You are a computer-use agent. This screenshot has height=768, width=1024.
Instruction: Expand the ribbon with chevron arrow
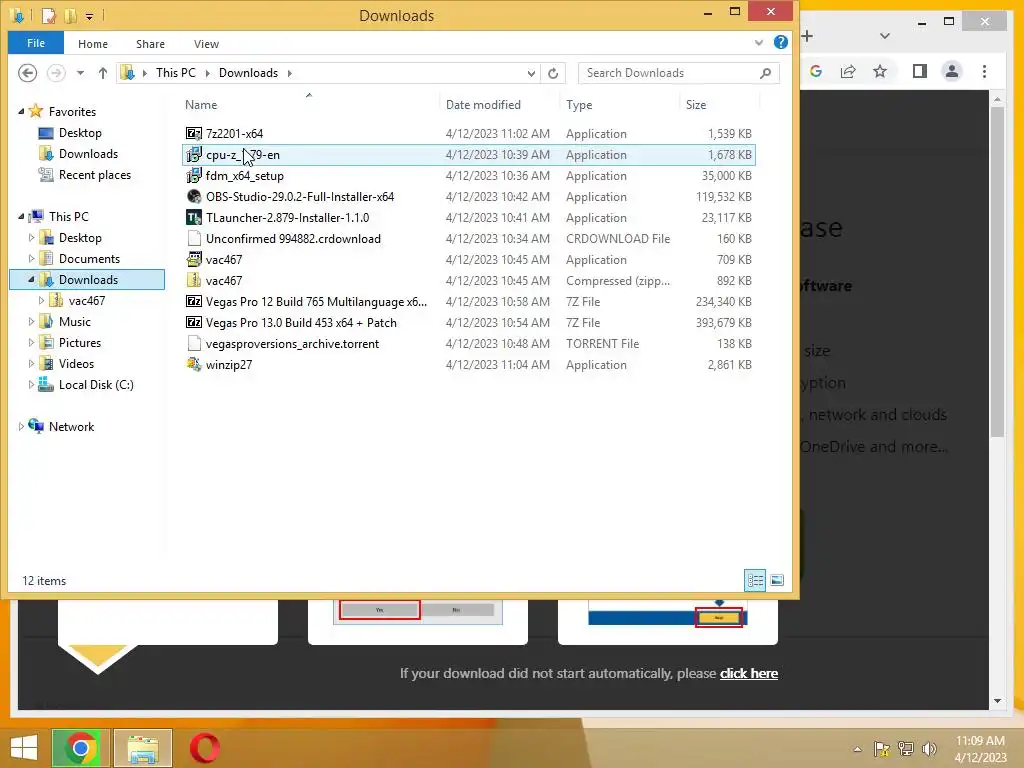click(x=759, y=43)
